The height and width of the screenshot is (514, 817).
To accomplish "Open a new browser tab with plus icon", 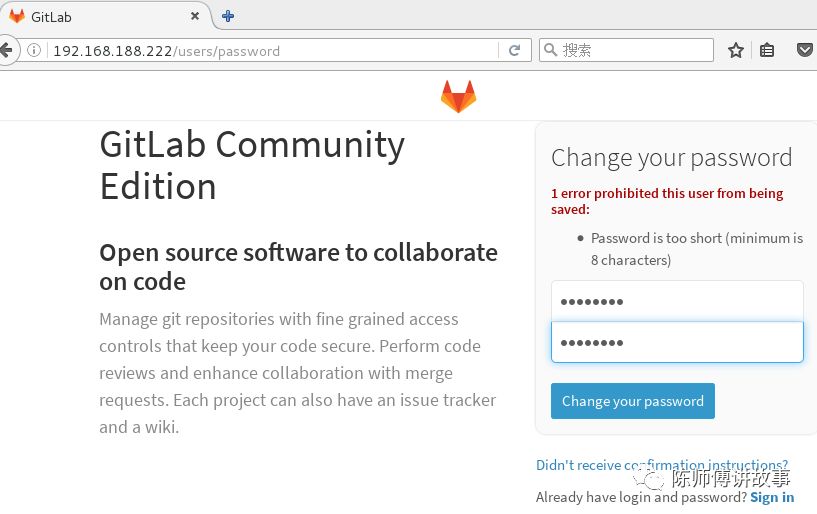I will pyautogui.click(x=228, y=16).
